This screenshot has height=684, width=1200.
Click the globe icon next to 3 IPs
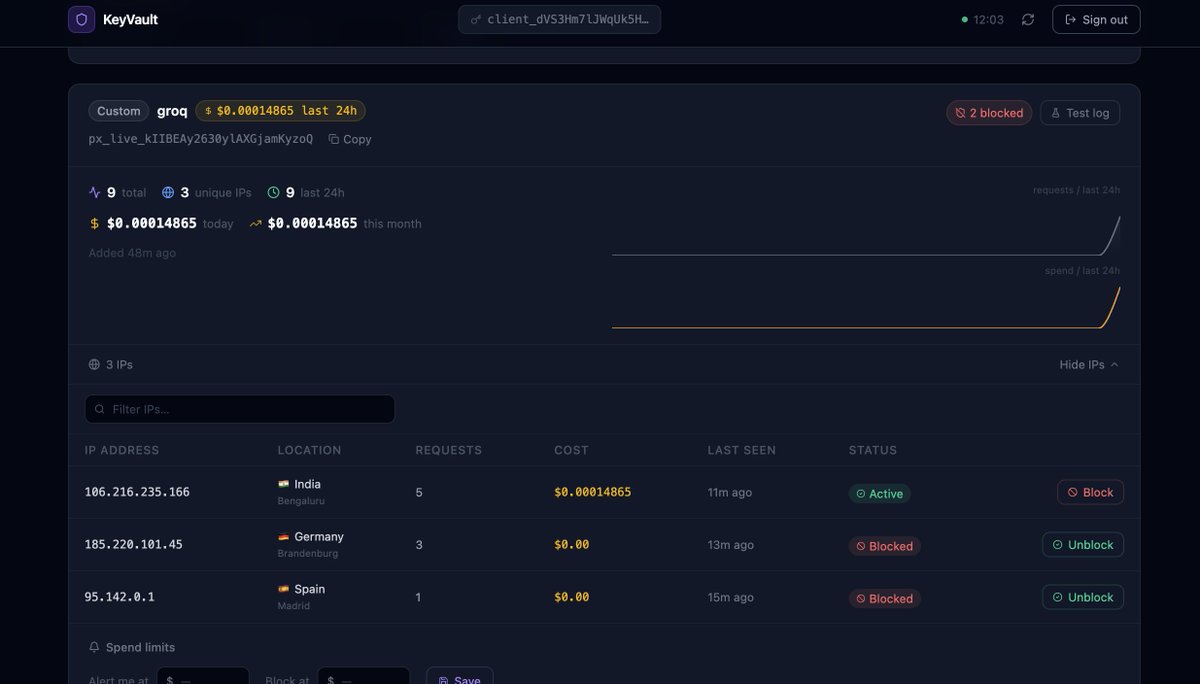95,365
